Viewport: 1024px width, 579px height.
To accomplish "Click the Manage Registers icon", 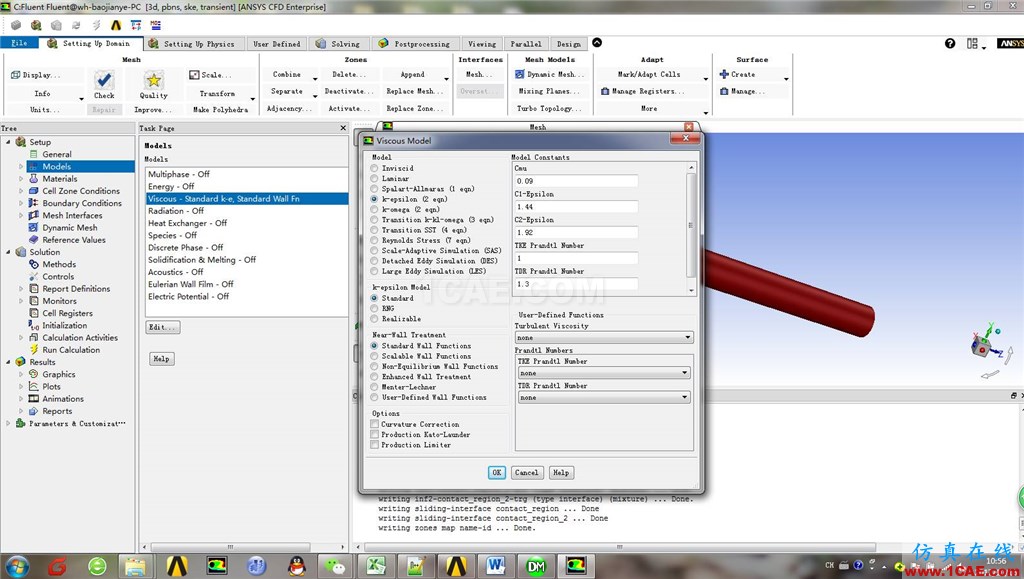I will point(605,91).
